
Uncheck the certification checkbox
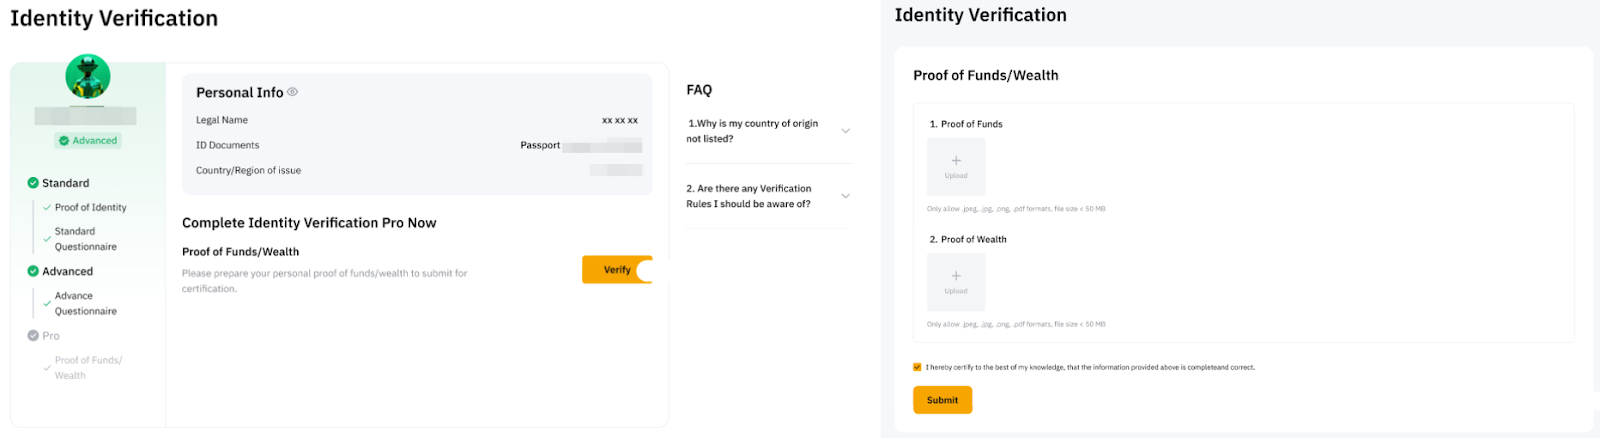point(917,367)
